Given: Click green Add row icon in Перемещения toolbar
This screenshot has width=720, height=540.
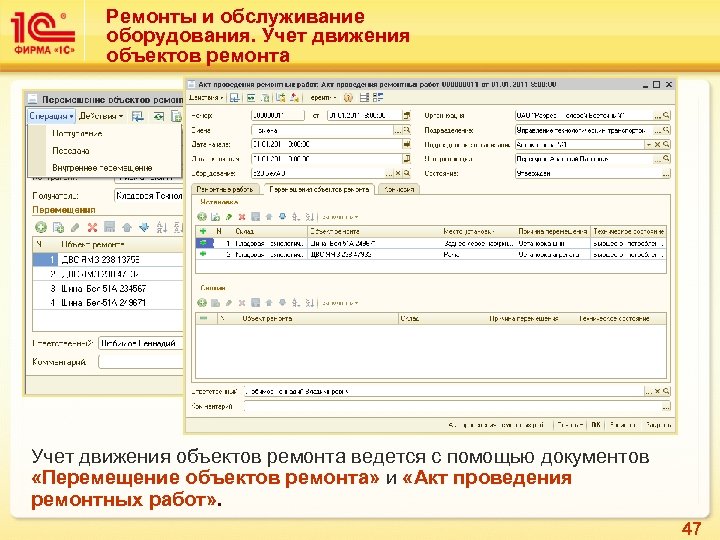Looking at the screenshot, I should click(x=41, y=227).
